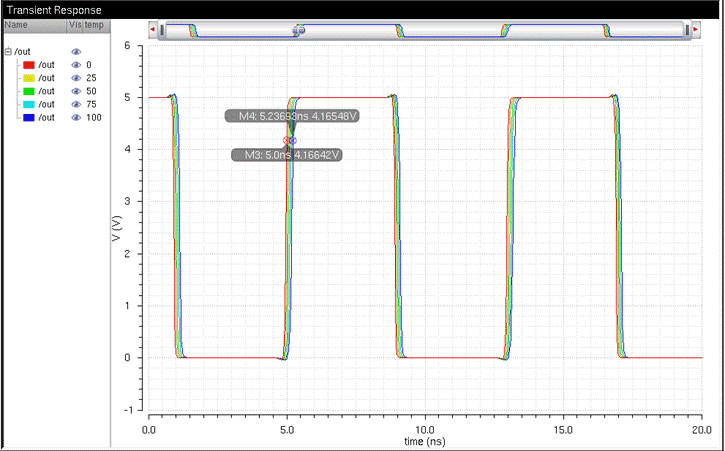Click the blue color swatch for temp 100
The image size is (725, 451).
coord(29,117)
